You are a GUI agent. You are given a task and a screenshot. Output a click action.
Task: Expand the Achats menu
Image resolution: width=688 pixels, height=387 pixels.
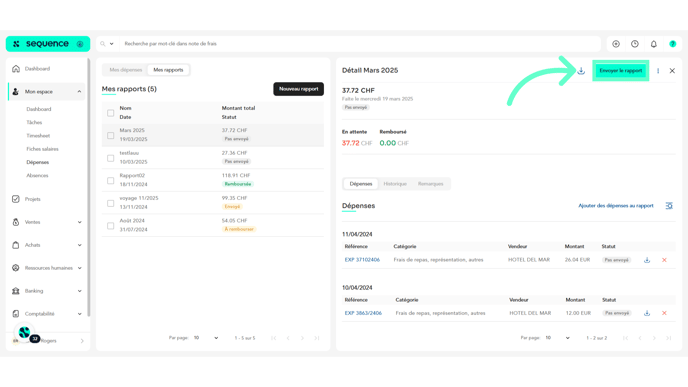(x=79, y=245)
